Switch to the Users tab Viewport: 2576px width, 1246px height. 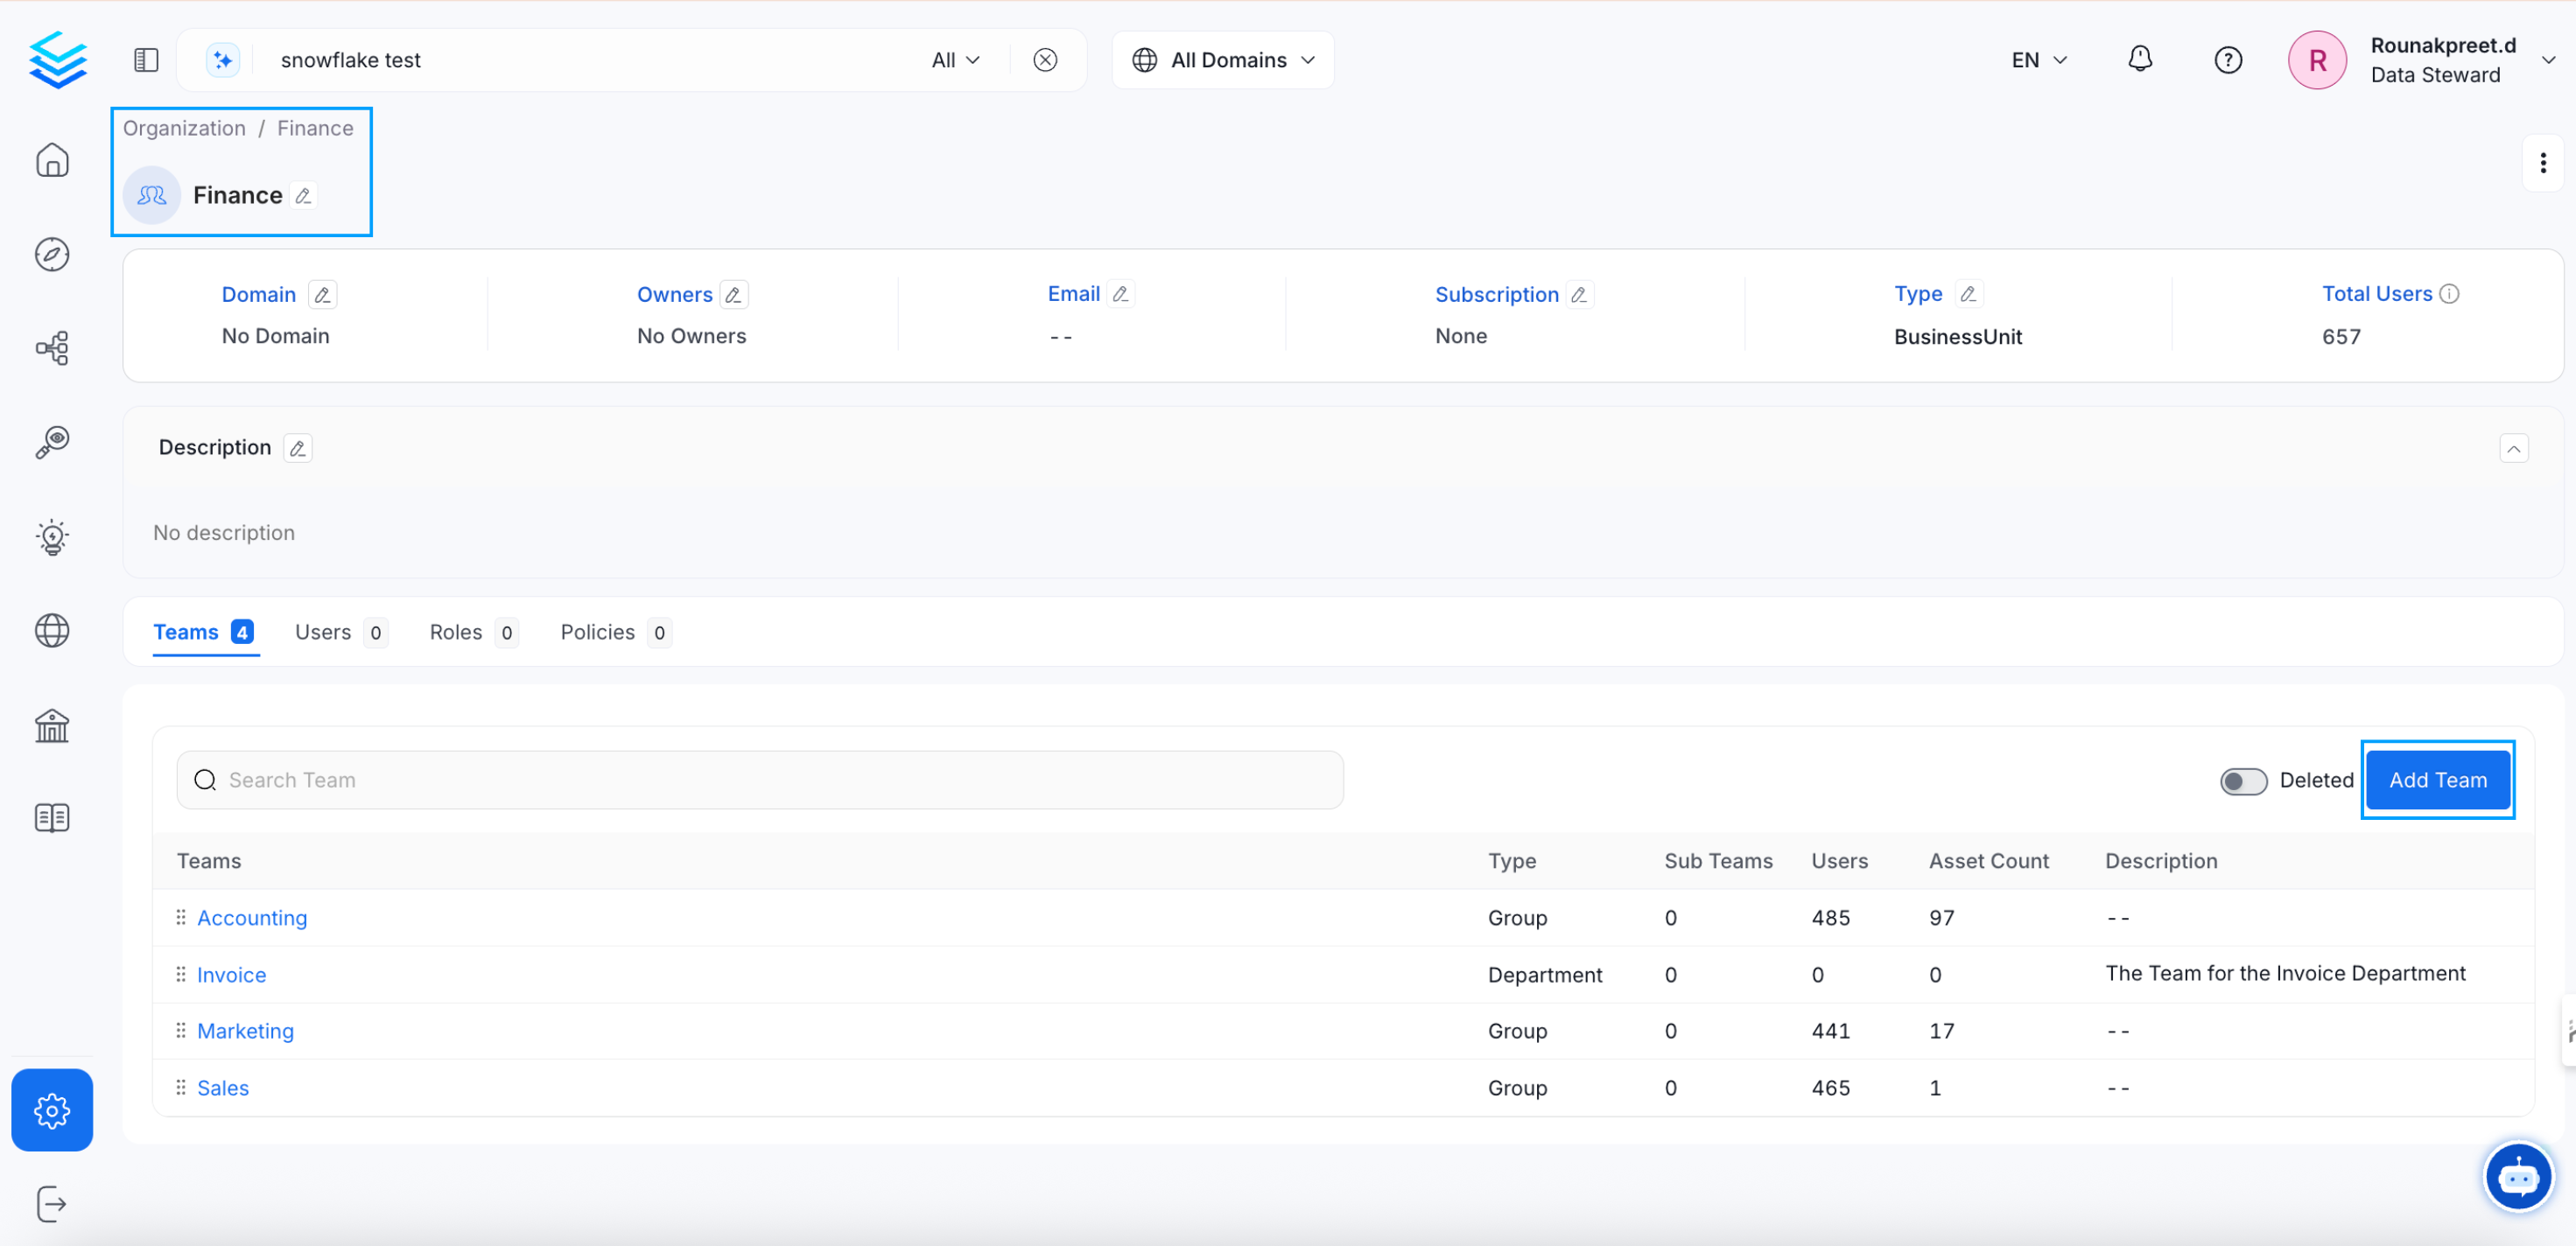[x=323, y=632]
